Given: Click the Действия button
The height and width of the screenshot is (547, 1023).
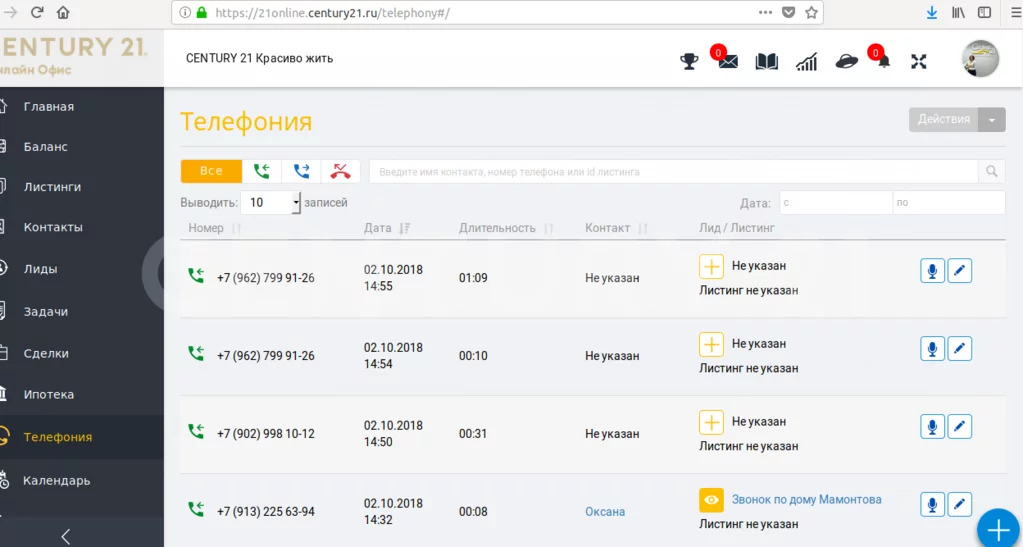Looking at the screenshot, I should click(x=943, y=119).
